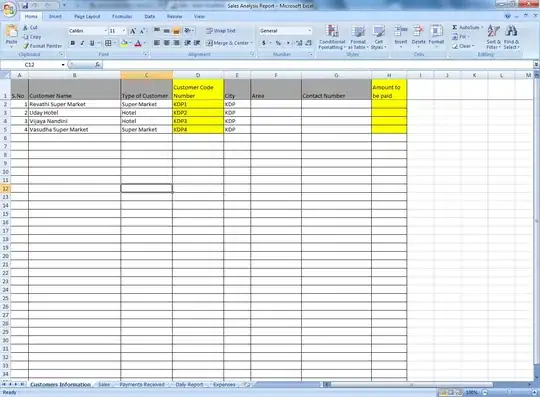The image size is (540, 397).
Task: Adjust the zoom slider in status bar
Action: (x=509, y=392)
